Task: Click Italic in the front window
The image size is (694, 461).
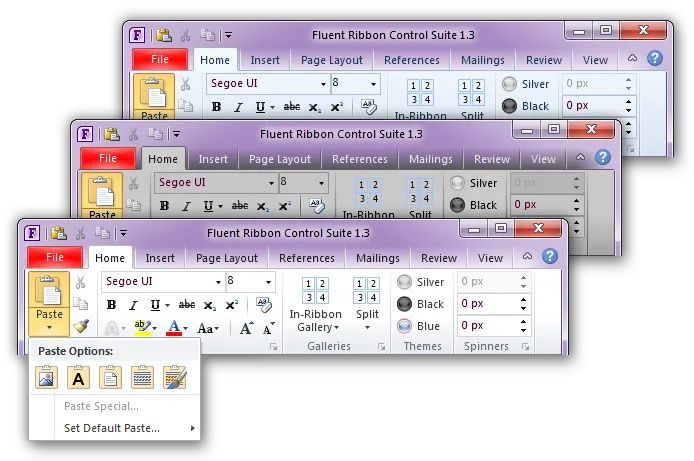Action: [x=133, y=305]
